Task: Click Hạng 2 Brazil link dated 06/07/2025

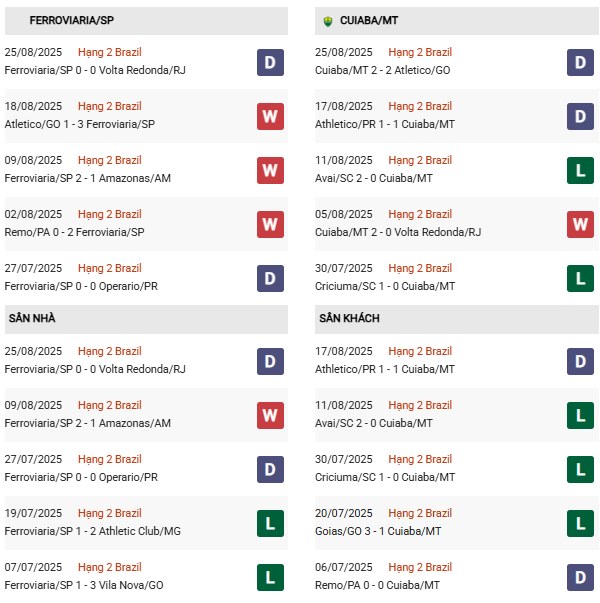Action: pos(420,567)
